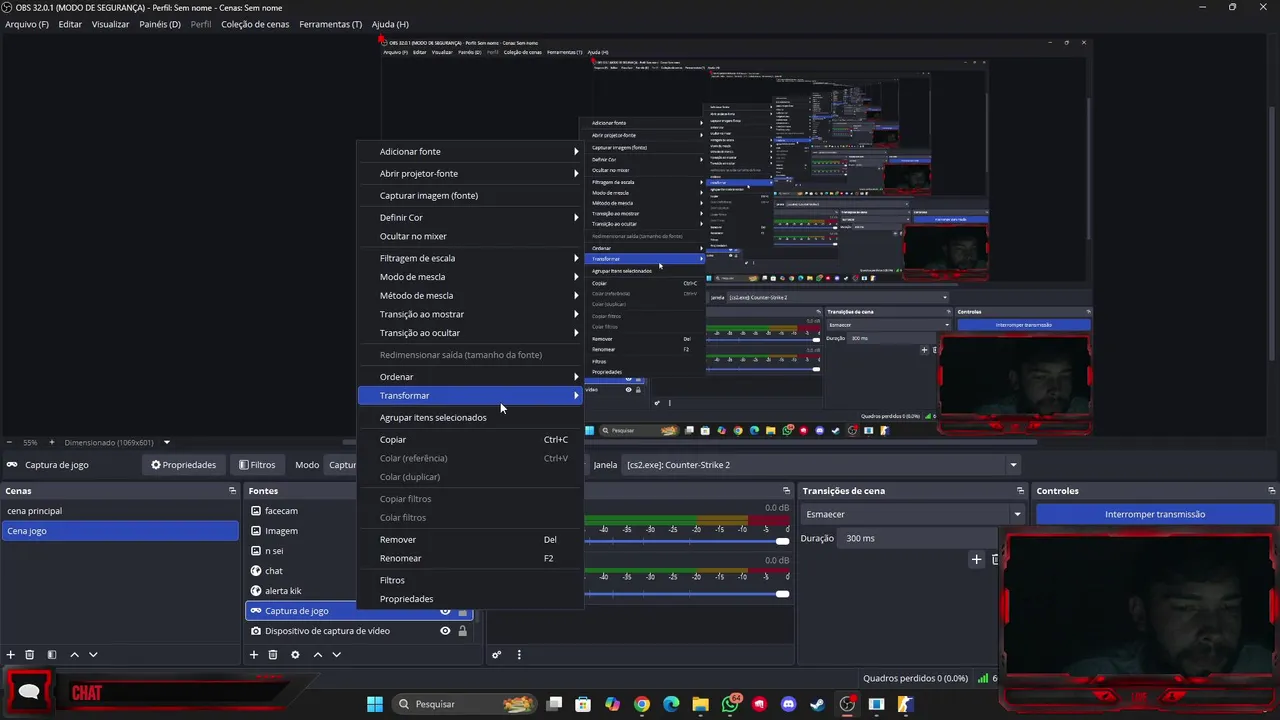Open WhatsApp from the taskbar
This screenshot has height=720, width=1280.
tap(730, 704)
